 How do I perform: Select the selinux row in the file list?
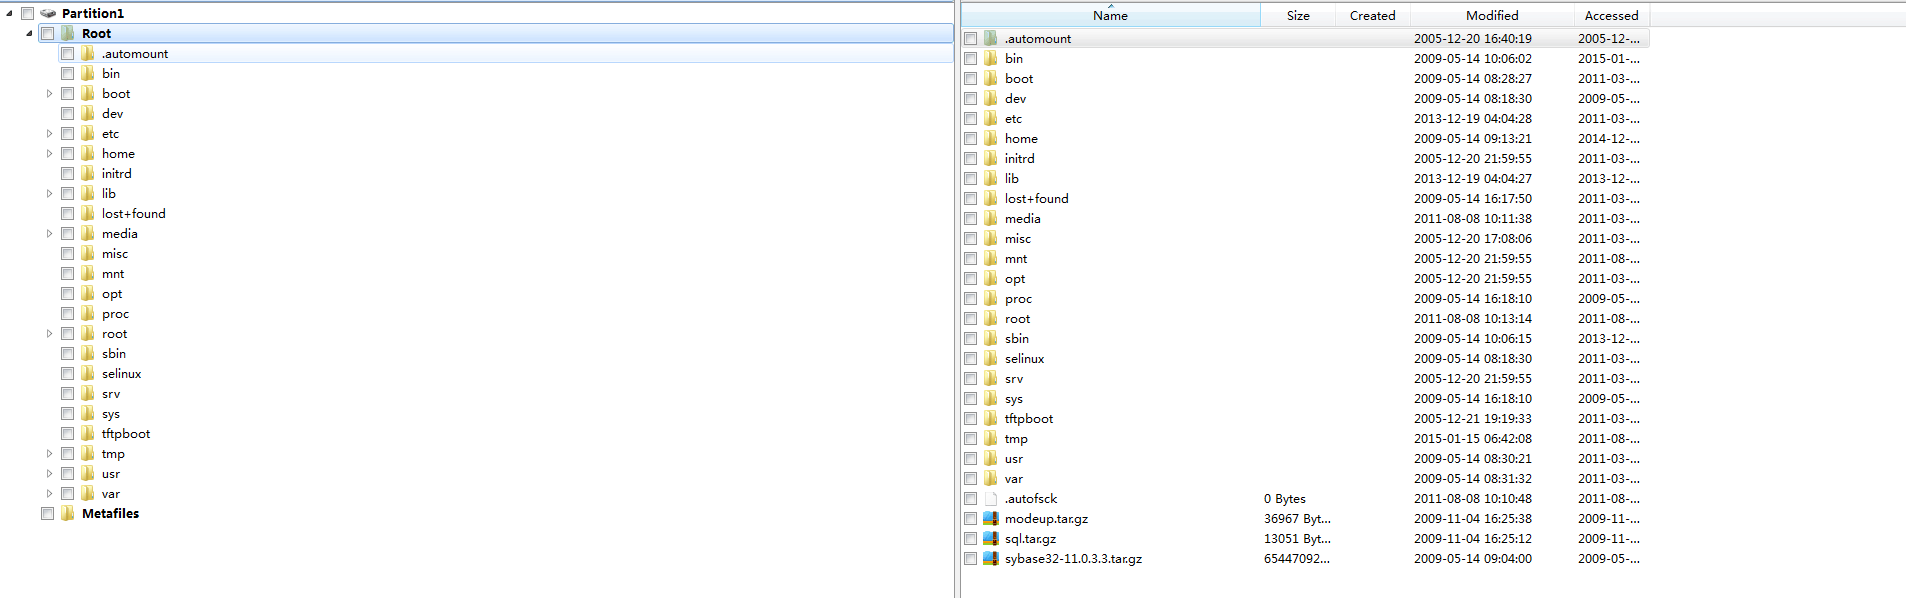pyautogui.click(x=1305, y=358)
